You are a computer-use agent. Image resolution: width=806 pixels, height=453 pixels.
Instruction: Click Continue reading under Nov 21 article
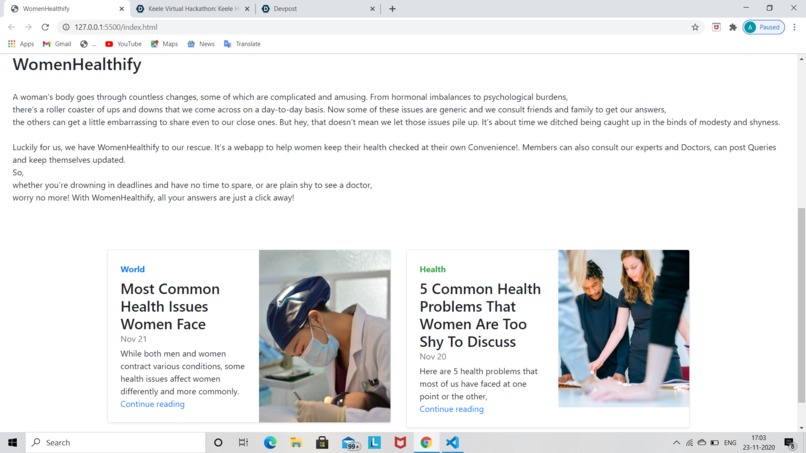tap(152, 404)
